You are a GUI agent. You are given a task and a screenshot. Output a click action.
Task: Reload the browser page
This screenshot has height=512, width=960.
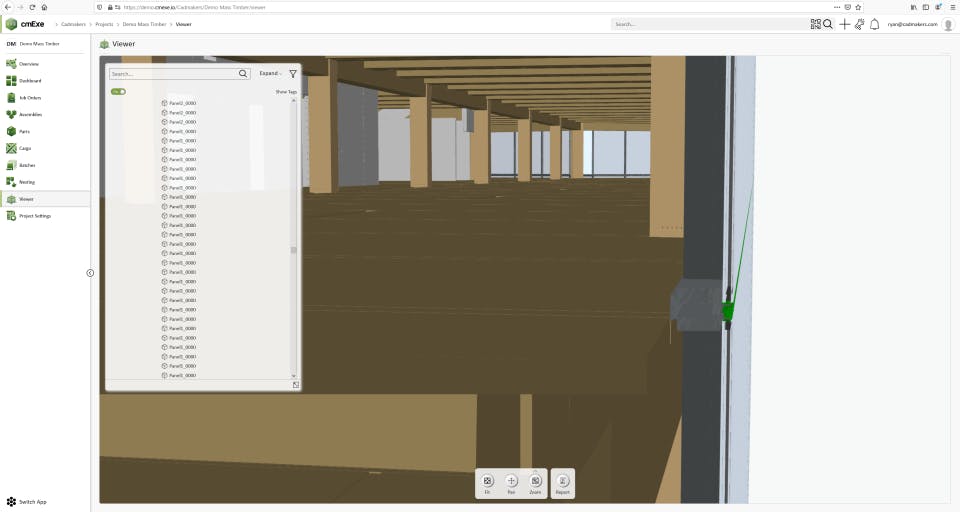click(x=32, y=7)
